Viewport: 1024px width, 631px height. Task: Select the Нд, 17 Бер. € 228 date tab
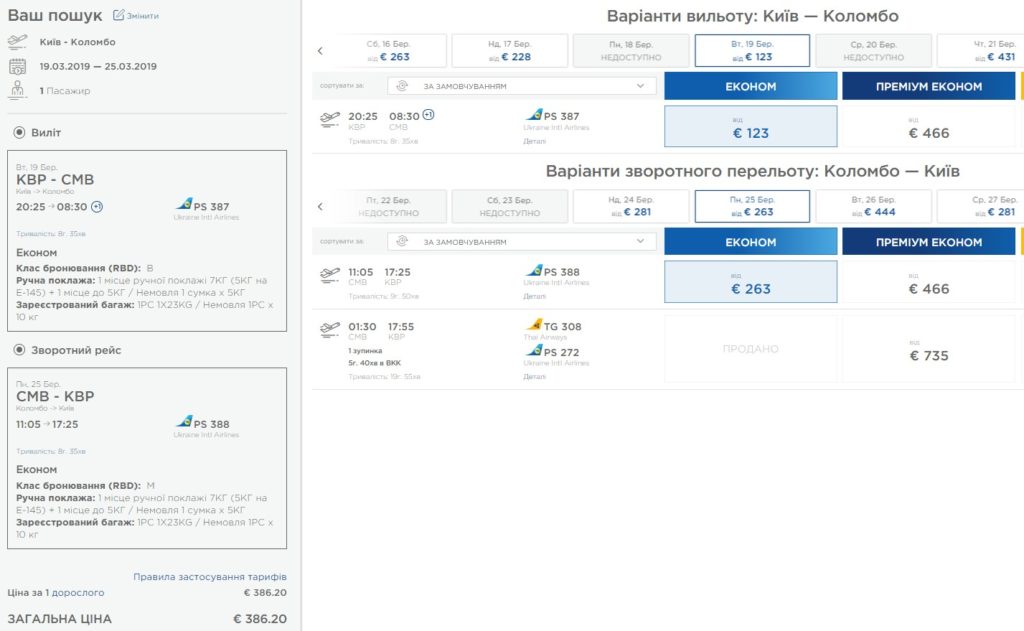click(x=510, y=50)
